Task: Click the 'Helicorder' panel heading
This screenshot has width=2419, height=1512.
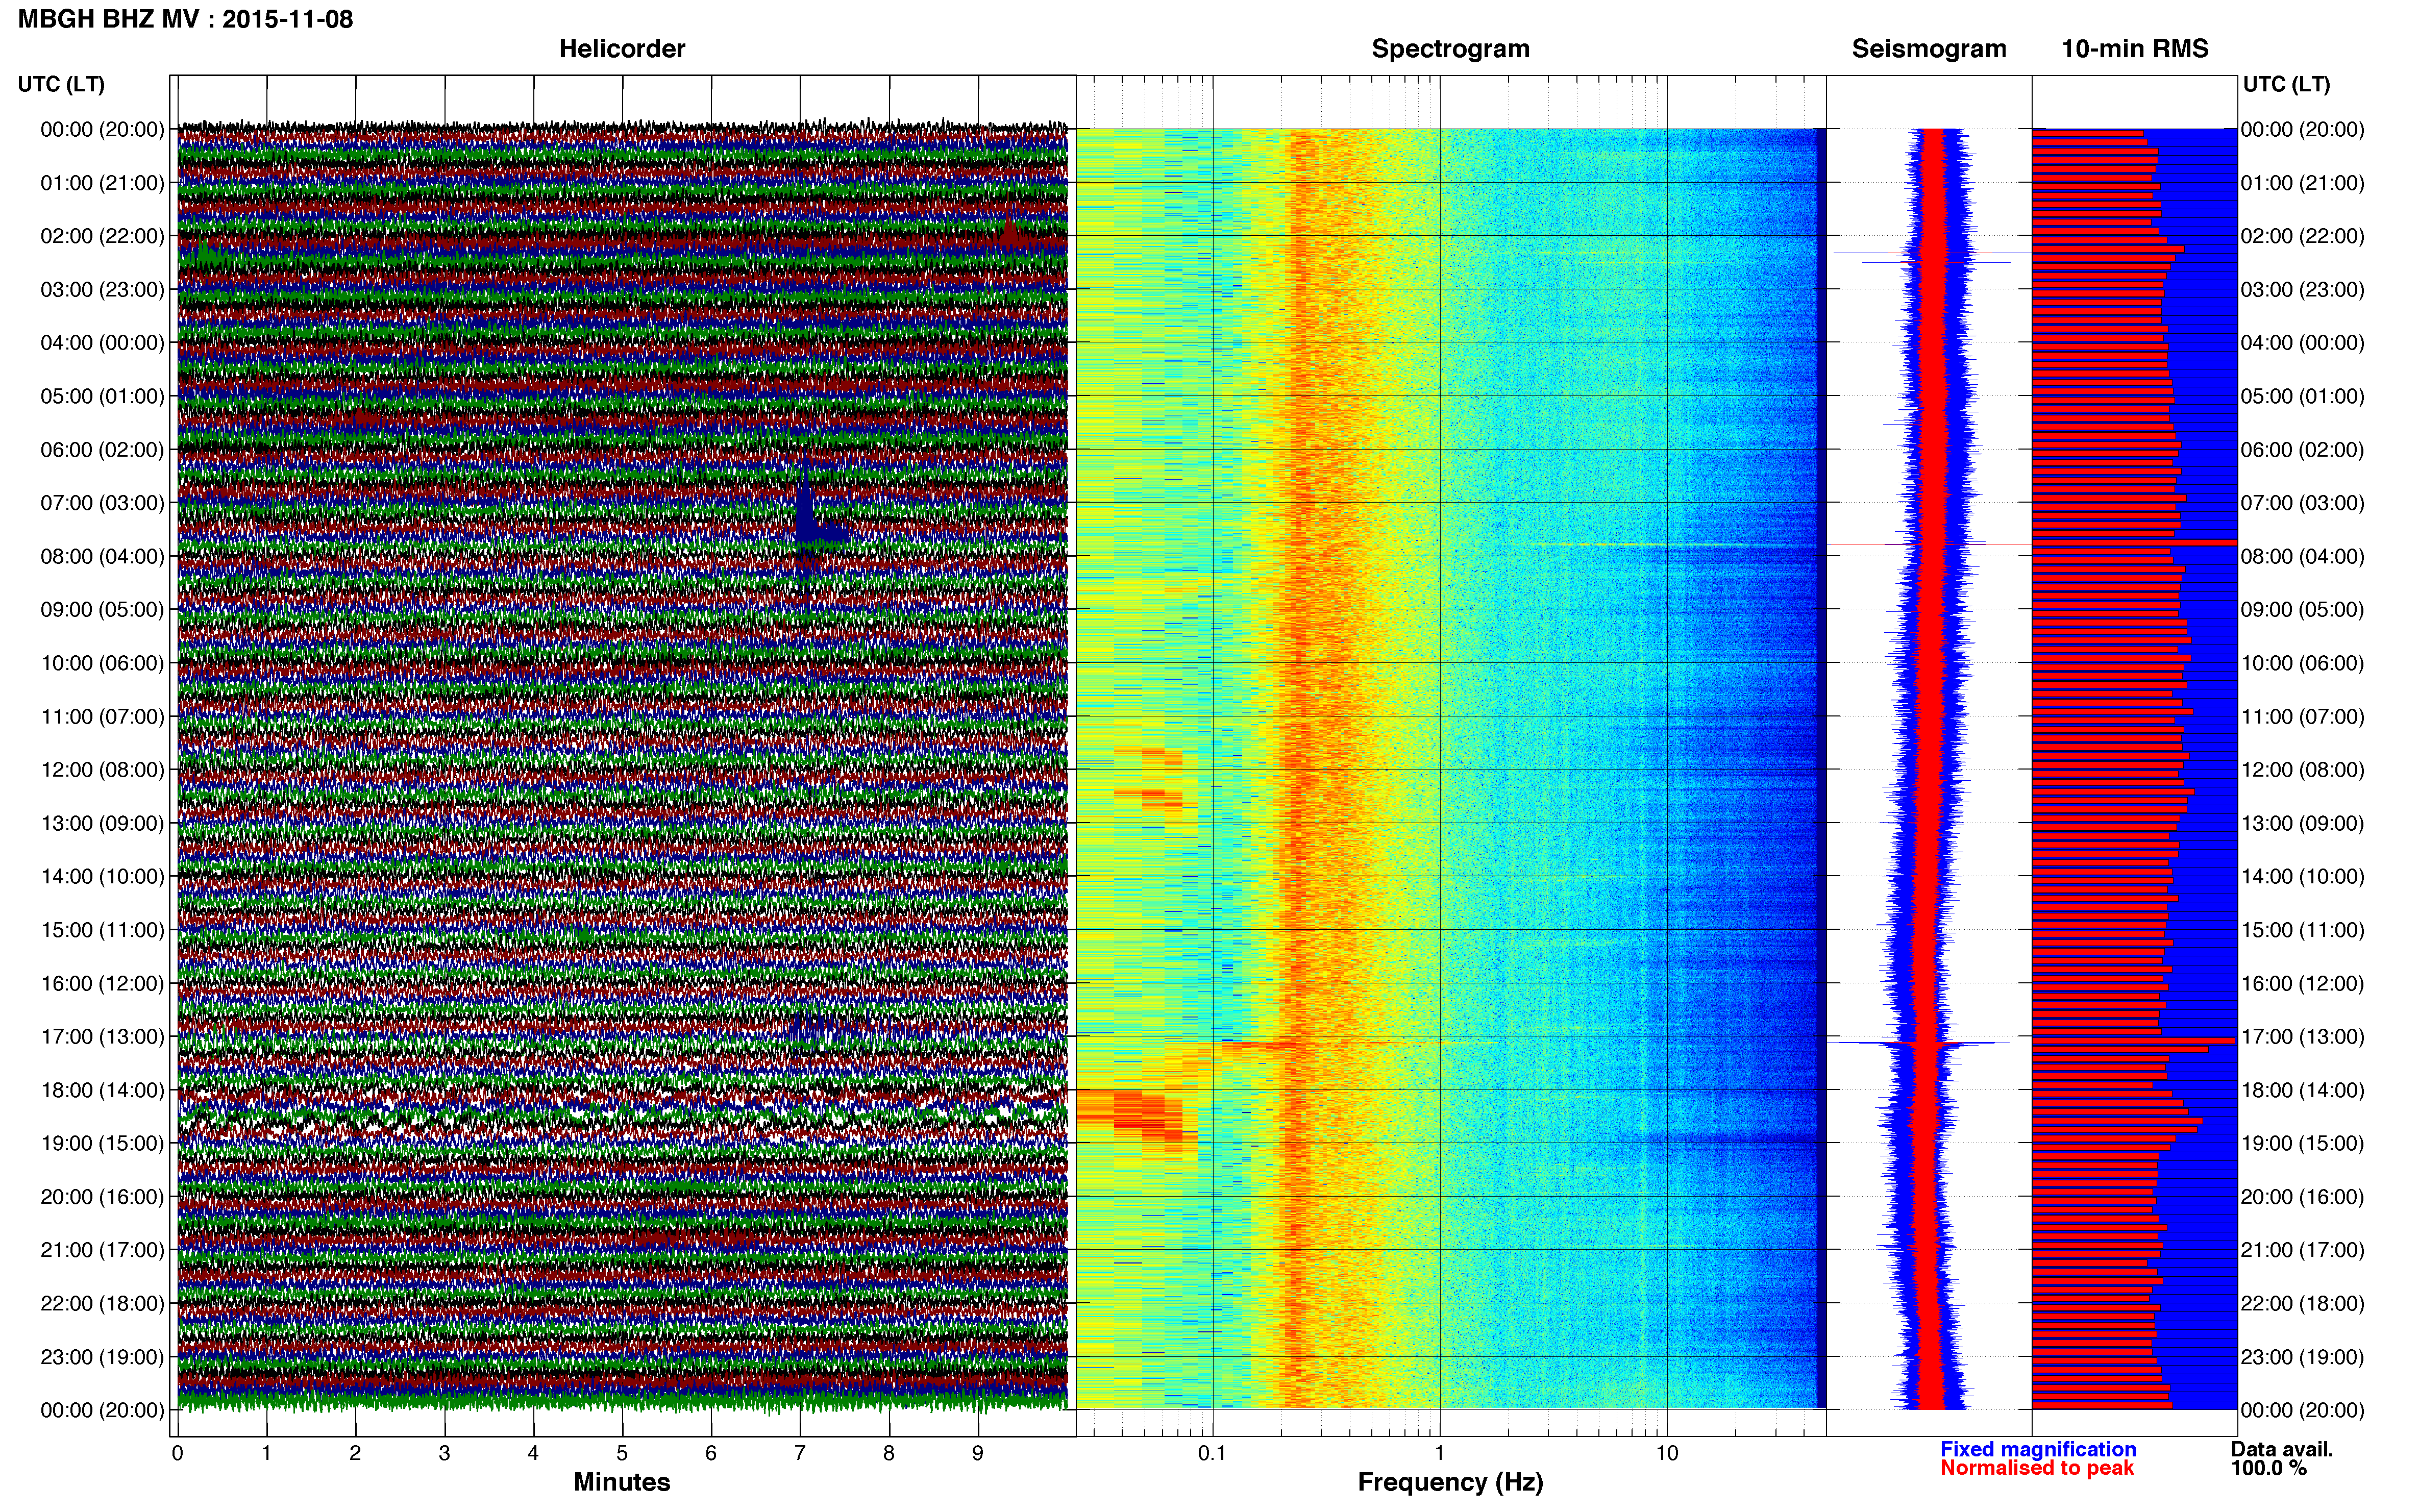Action: 621,48
